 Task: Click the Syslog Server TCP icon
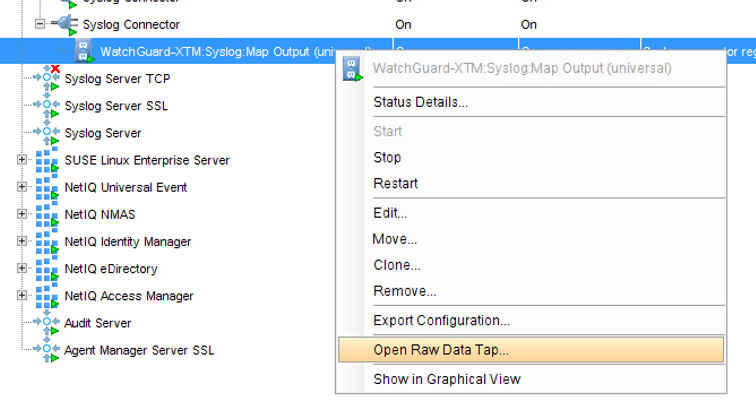pos(49,78)
